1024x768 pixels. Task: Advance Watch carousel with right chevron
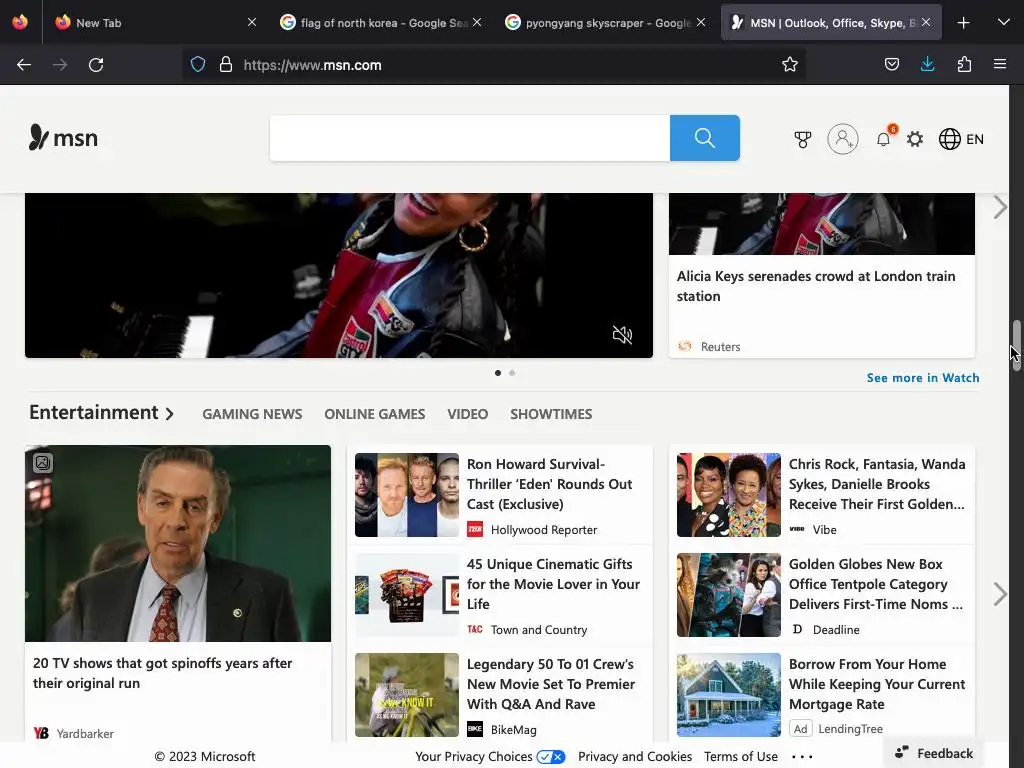[1000, 207]
